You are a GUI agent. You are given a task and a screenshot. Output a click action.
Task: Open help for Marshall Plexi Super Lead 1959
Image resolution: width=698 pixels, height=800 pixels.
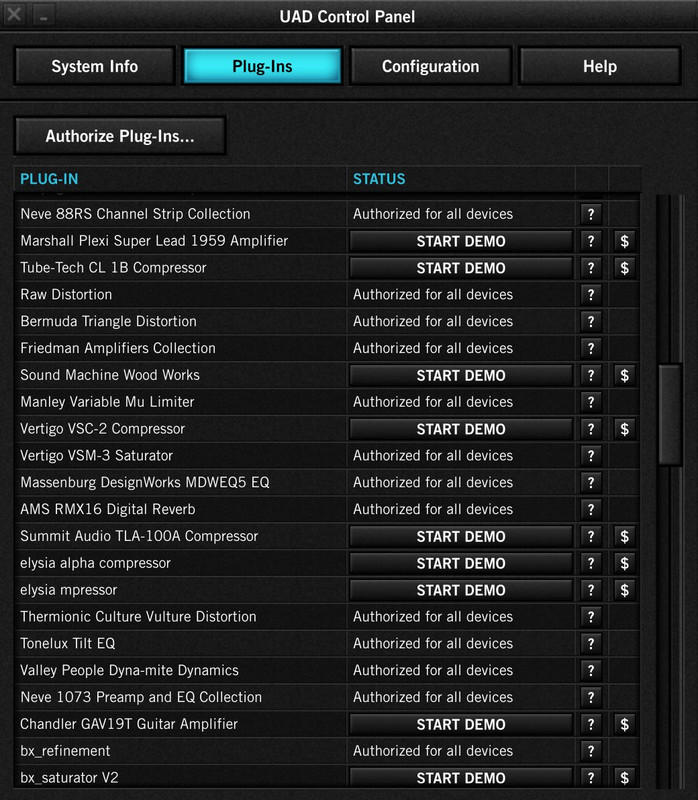click(x=591, y=241)
